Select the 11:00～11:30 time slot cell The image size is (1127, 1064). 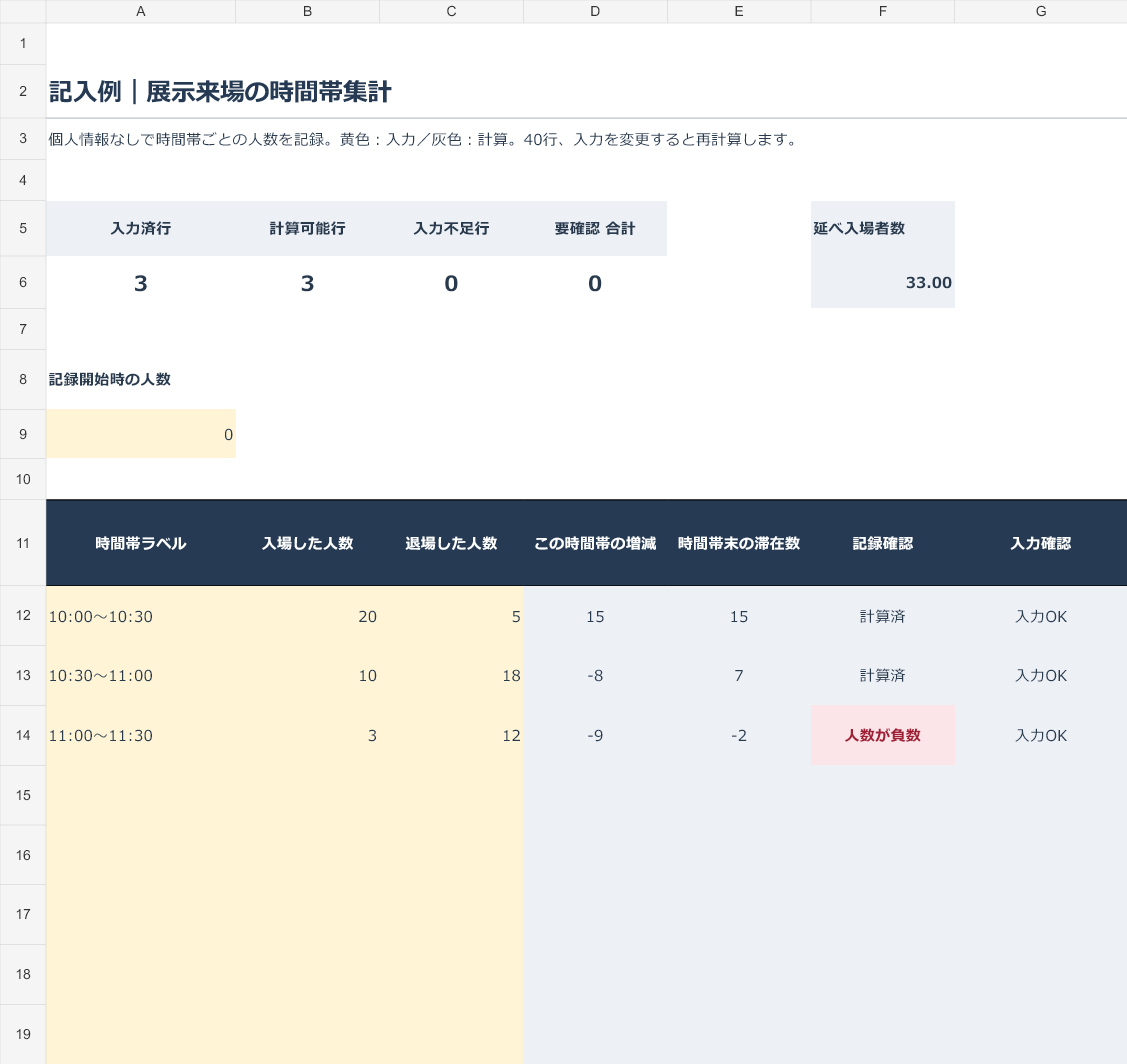point(141,735)
